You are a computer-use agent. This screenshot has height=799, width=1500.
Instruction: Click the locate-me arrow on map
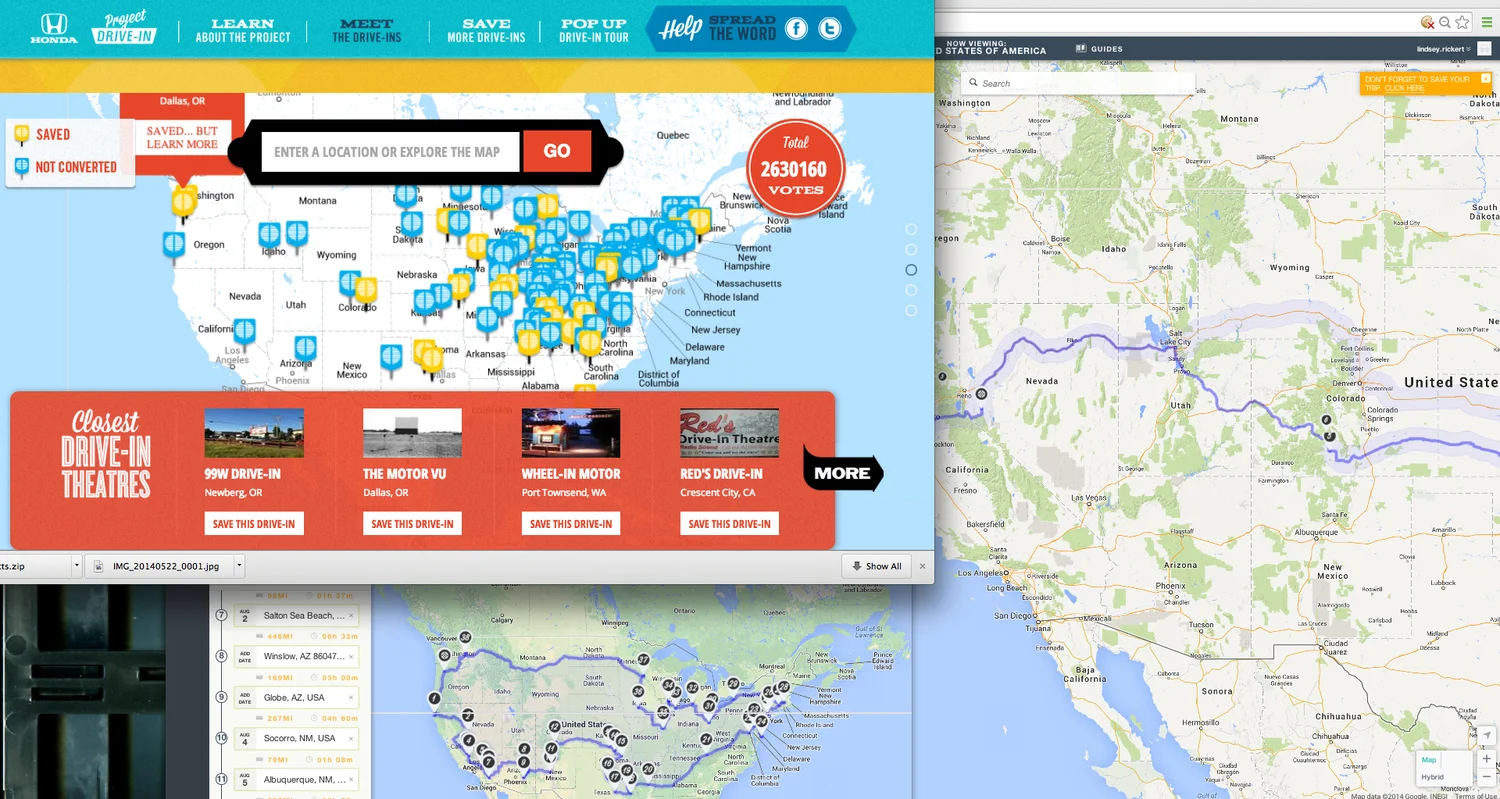1487,735
